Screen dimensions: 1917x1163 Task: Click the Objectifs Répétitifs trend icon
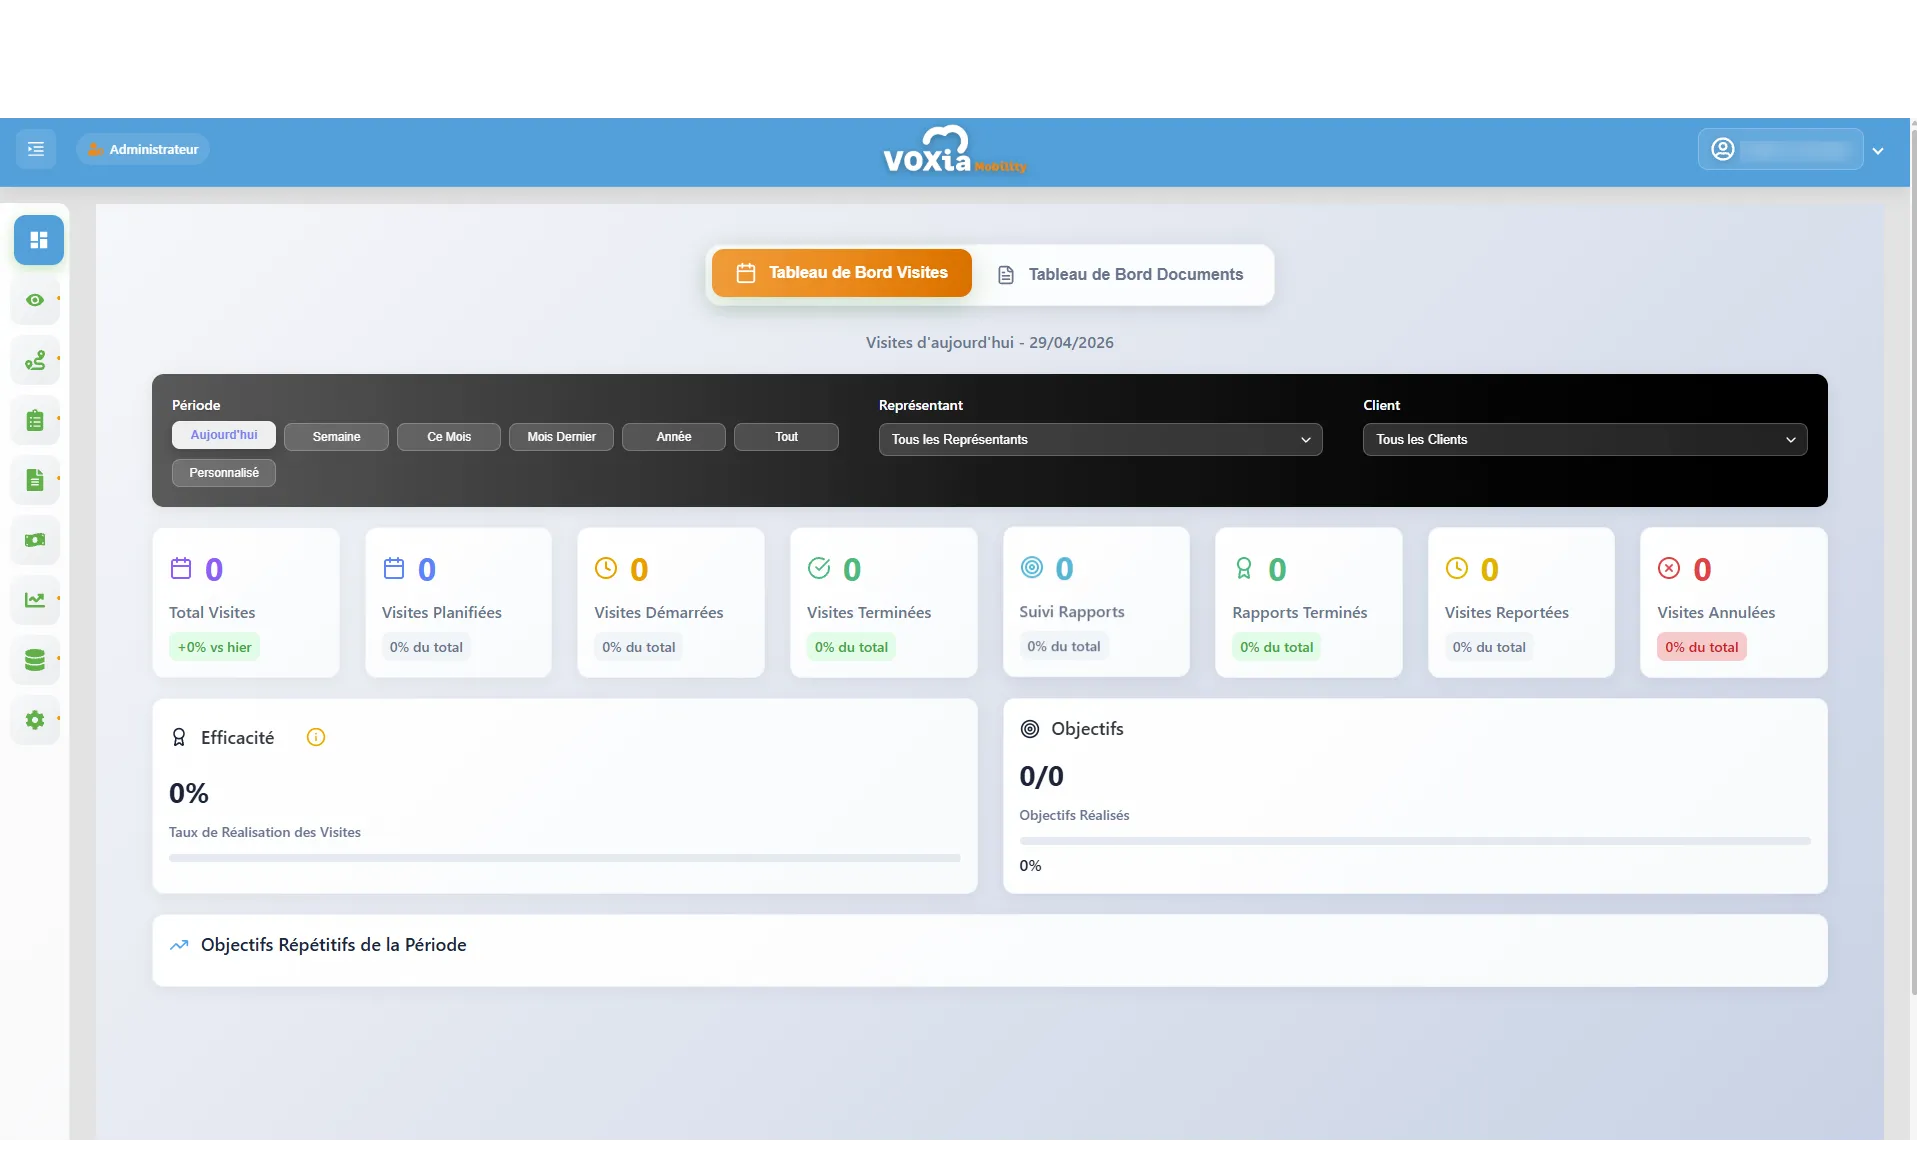(x=179, y=945)
